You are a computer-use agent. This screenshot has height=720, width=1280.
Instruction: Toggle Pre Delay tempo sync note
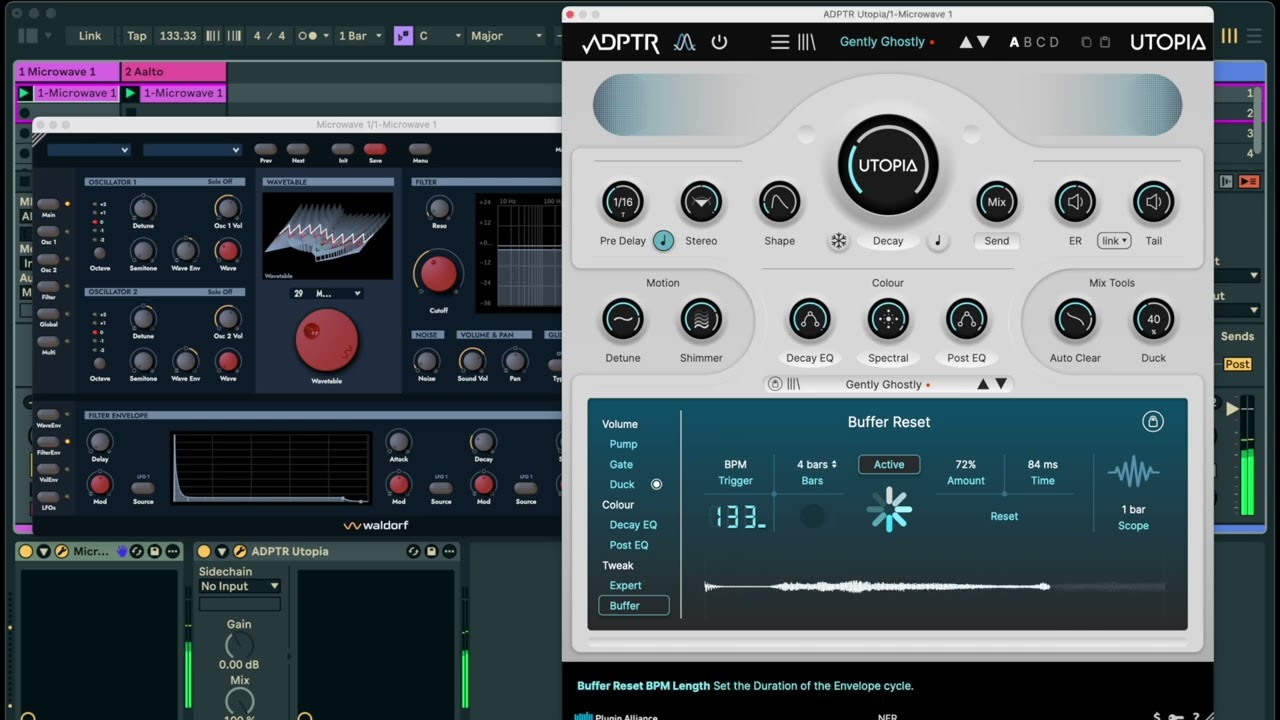tap(663, 240)
